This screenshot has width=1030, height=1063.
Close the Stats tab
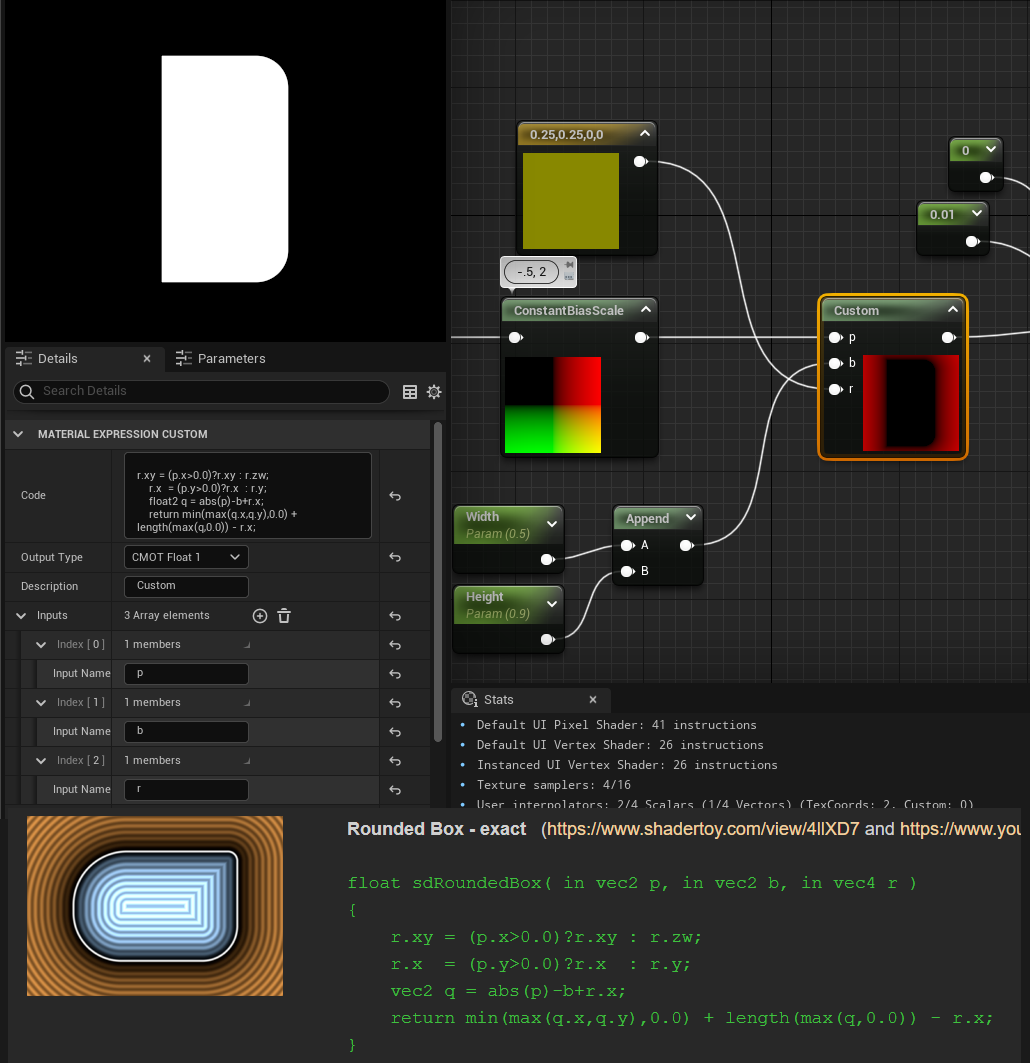tap(593, 700)
